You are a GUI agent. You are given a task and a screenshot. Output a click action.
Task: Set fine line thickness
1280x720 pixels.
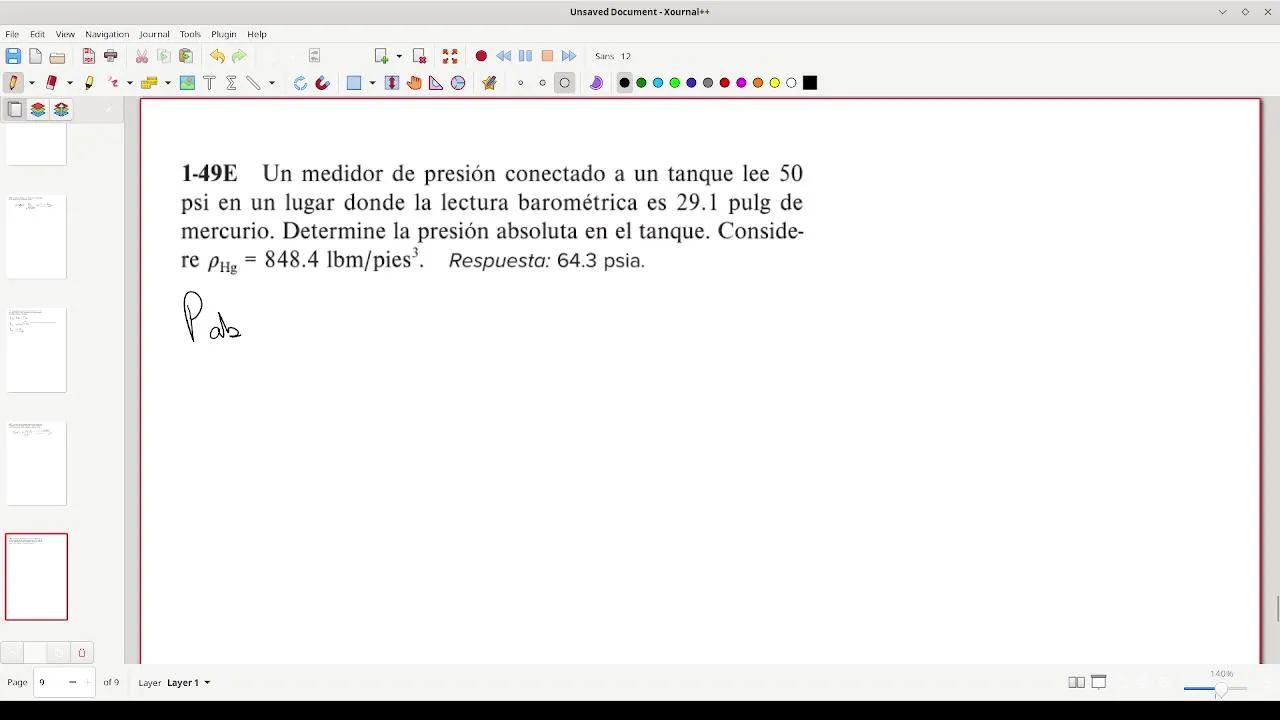[520, 83]
